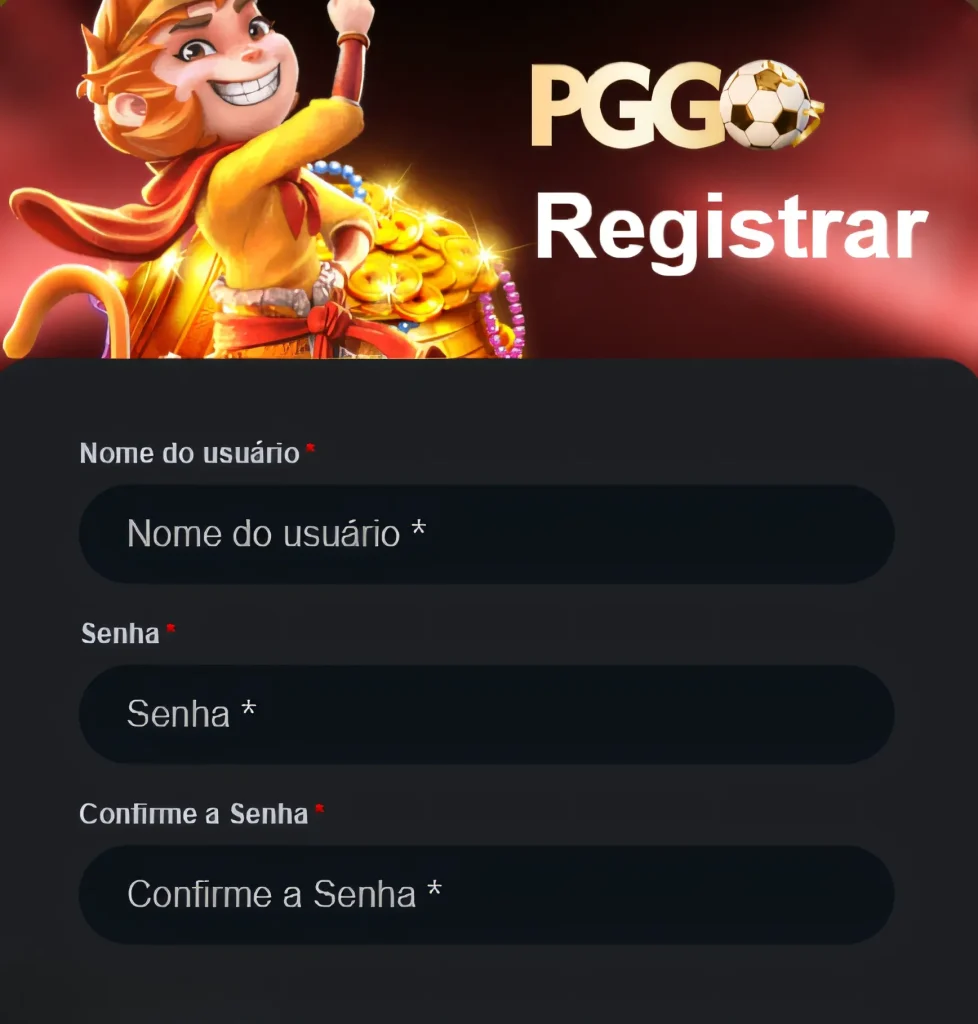Click the red asterisk beside the Confirme a Senha label
This screenshot has height=1024, width=978.
click(319, 808)
